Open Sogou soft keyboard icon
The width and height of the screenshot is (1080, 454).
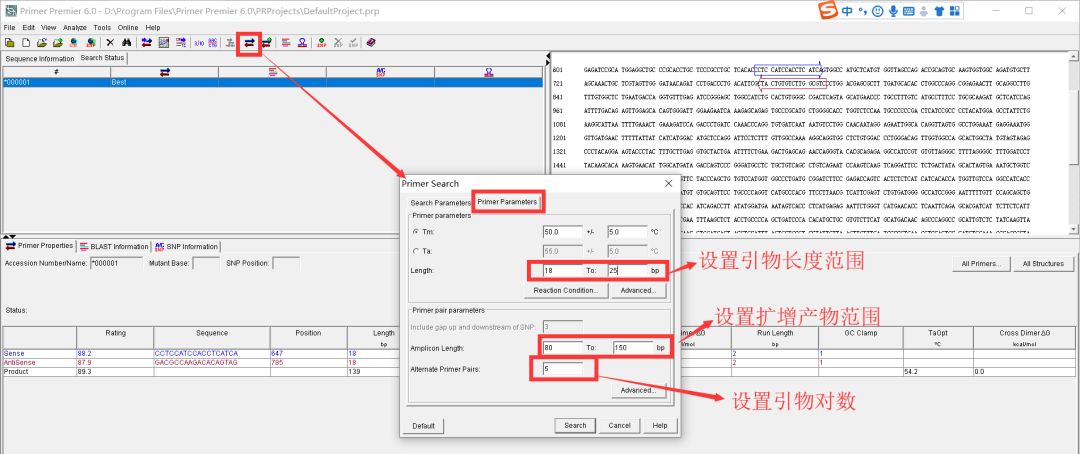[908, 11]
